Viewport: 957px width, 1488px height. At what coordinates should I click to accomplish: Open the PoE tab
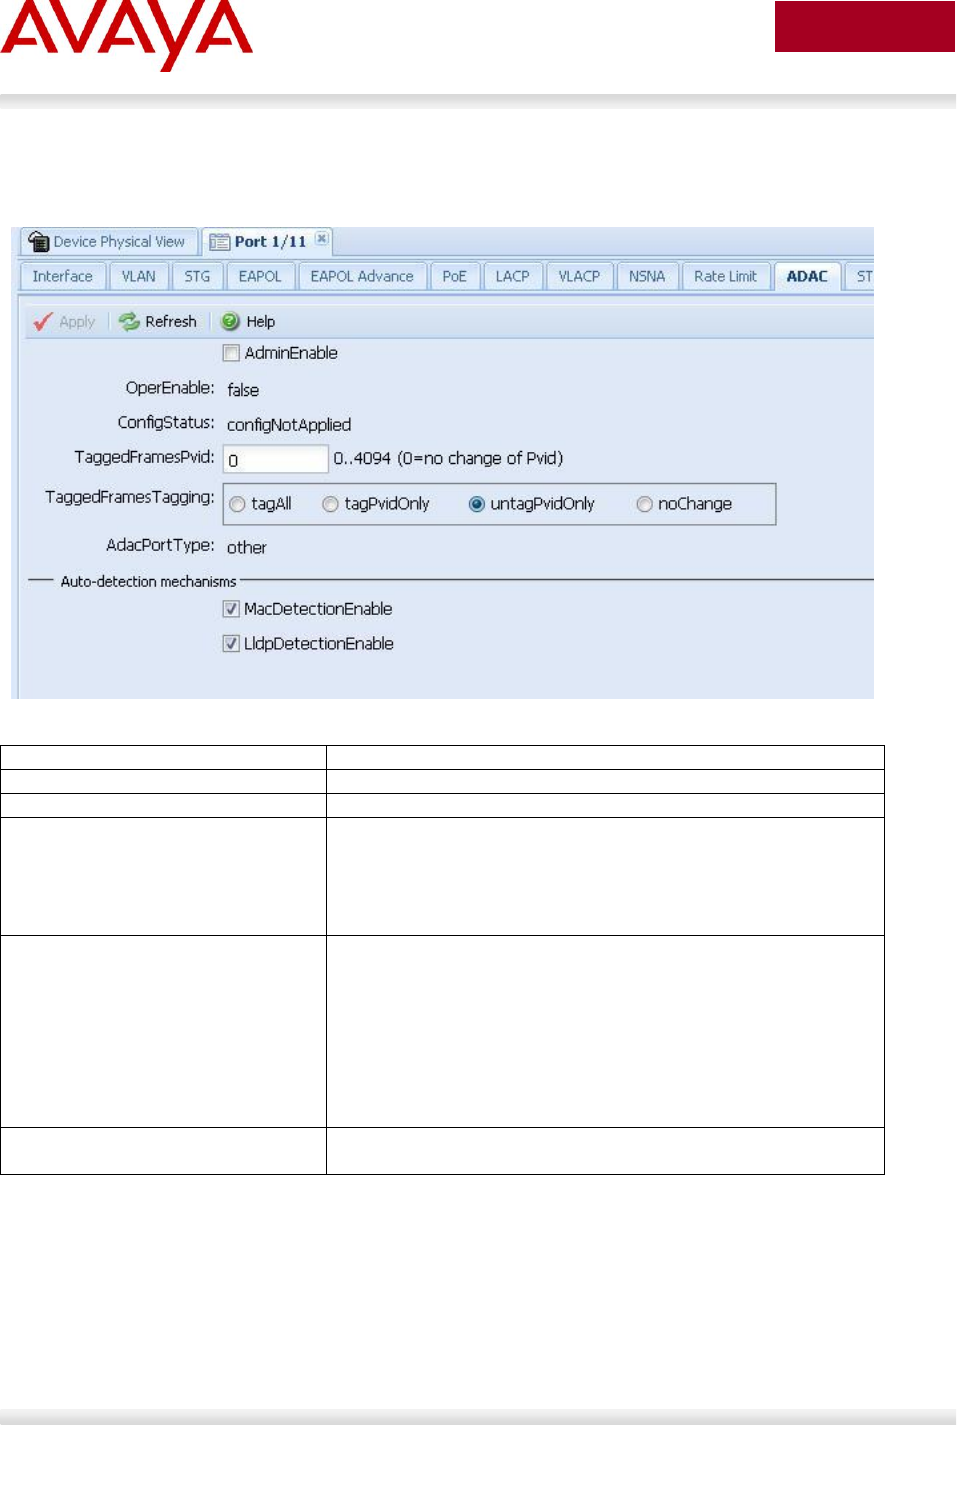[x=454, y=276]
